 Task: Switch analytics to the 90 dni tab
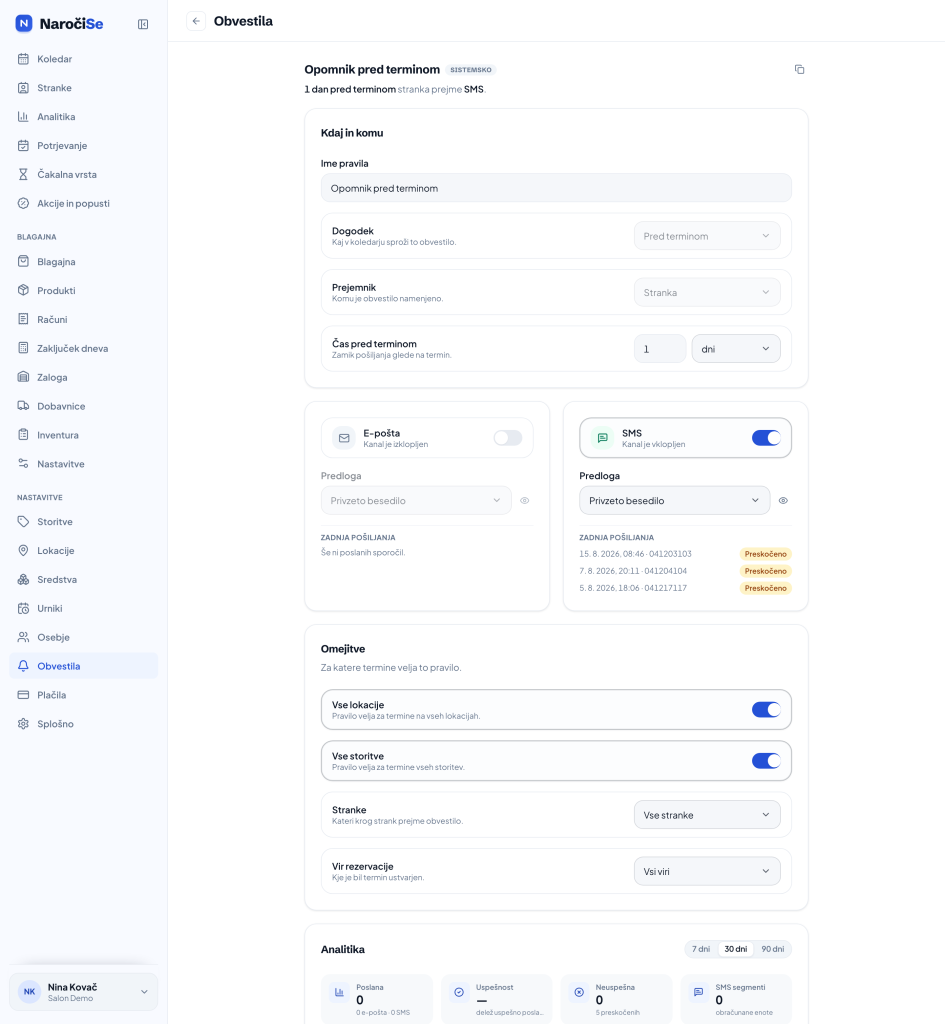point(773,949)
